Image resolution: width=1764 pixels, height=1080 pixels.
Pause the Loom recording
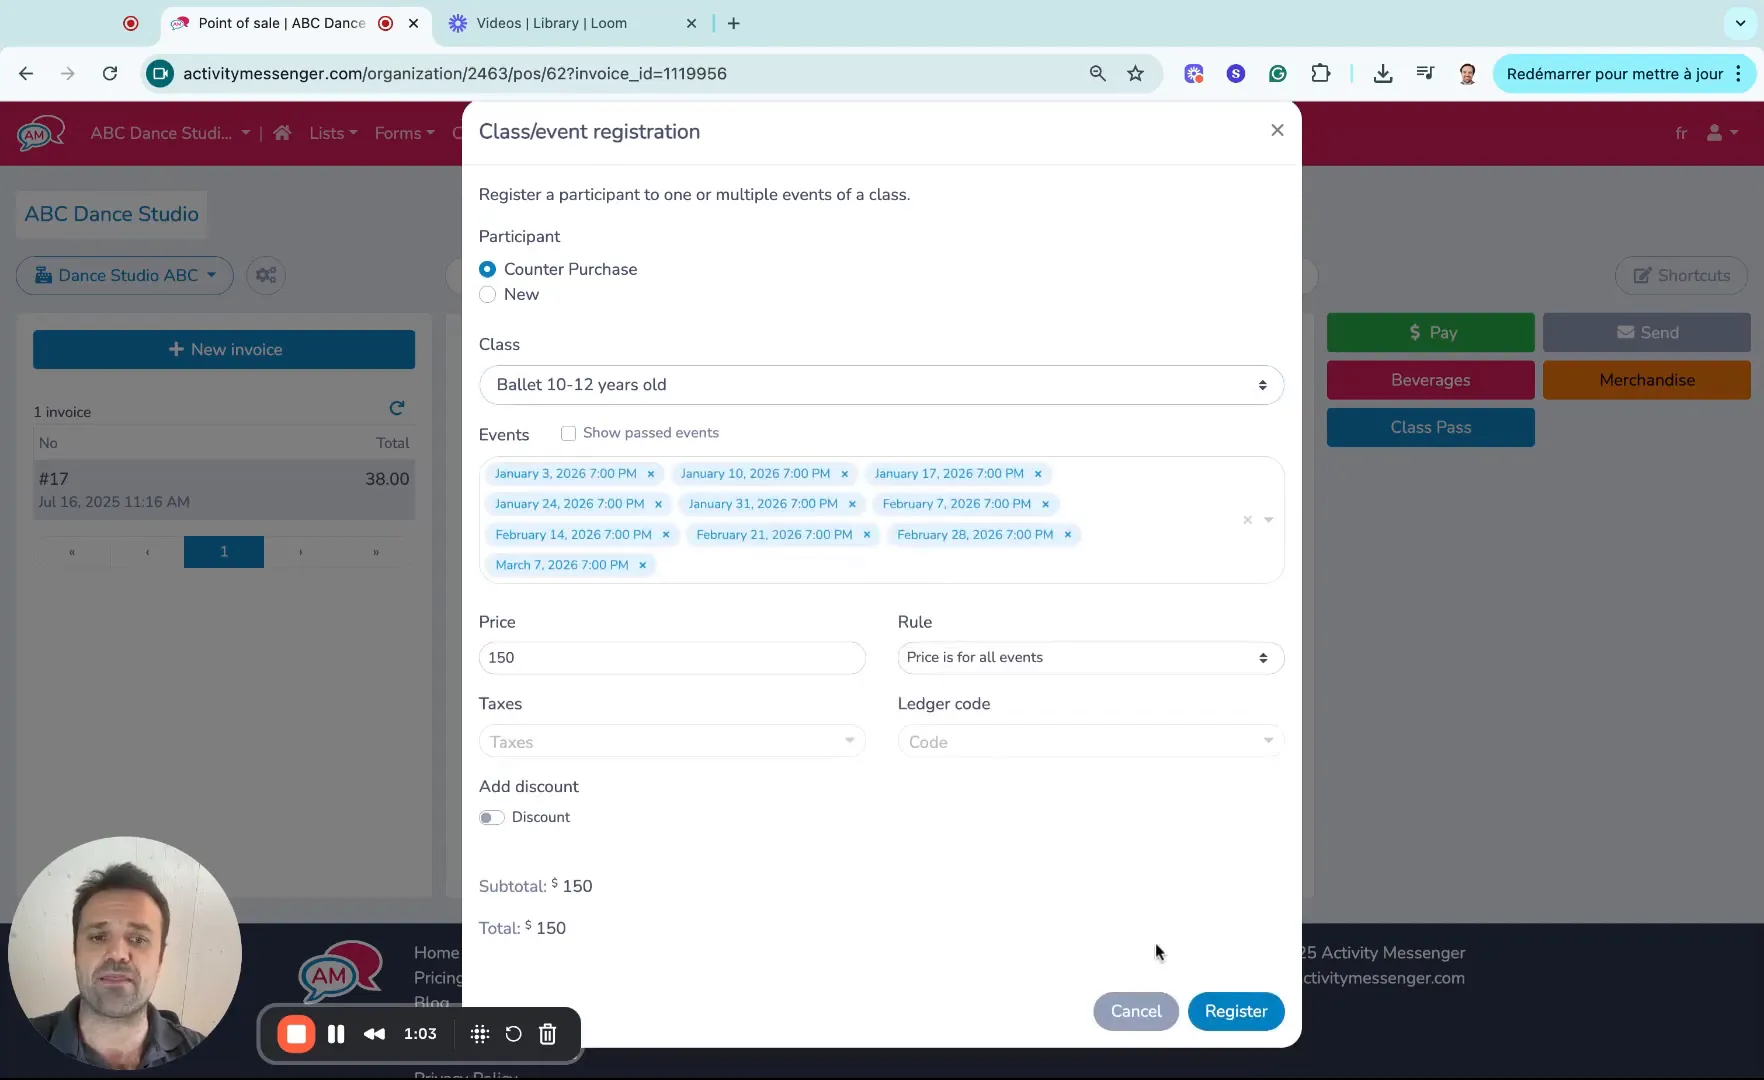(x=336, y=1034)
